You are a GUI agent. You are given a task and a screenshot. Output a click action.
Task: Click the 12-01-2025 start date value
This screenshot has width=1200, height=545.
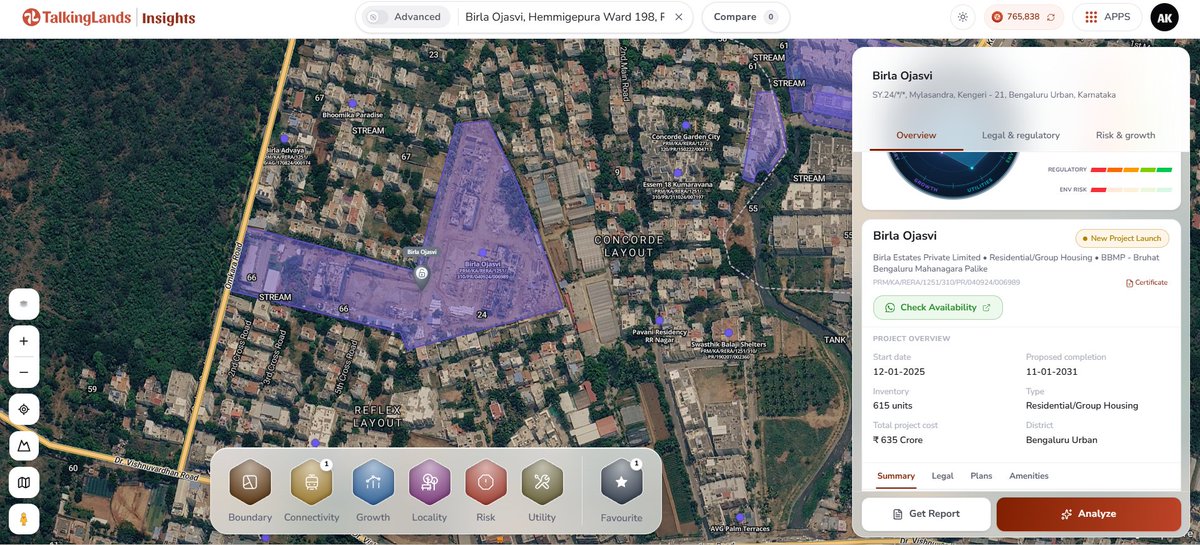899,372
